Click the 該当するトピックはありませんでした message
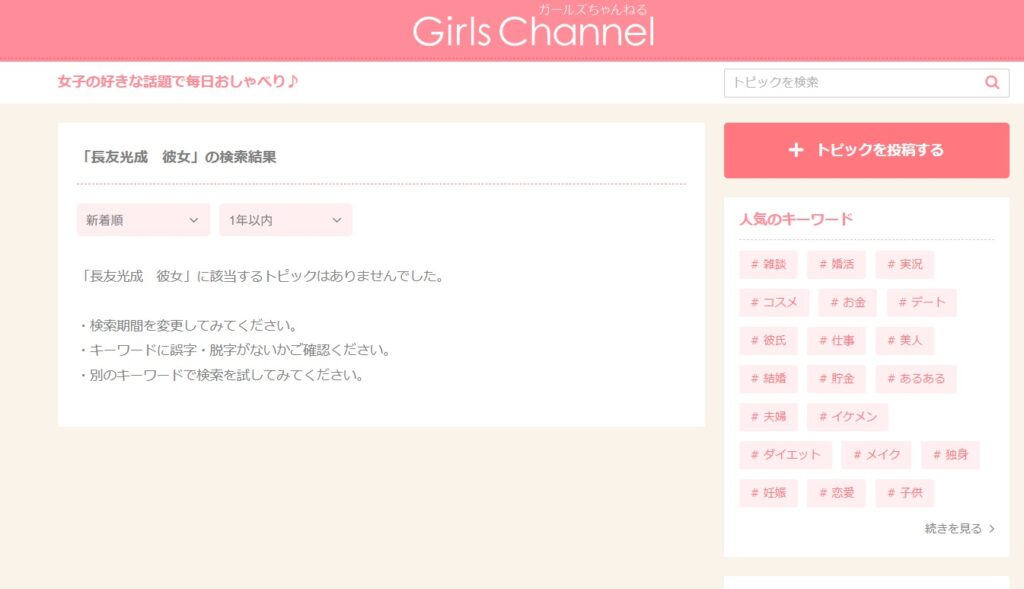The height and width of the screenshot is (589, 1024). pos(263,276)
